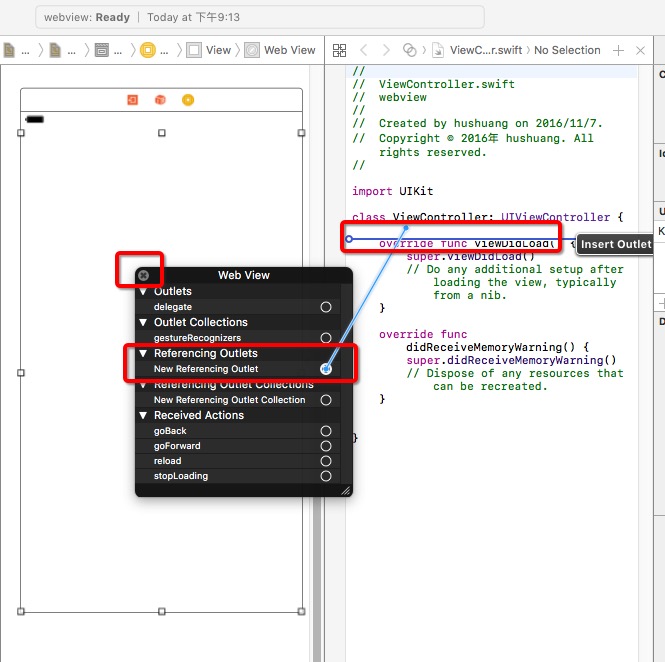The image size is (665, 662).
Task: Click the delegate outlet connection circle
Action: click(326, 307)
